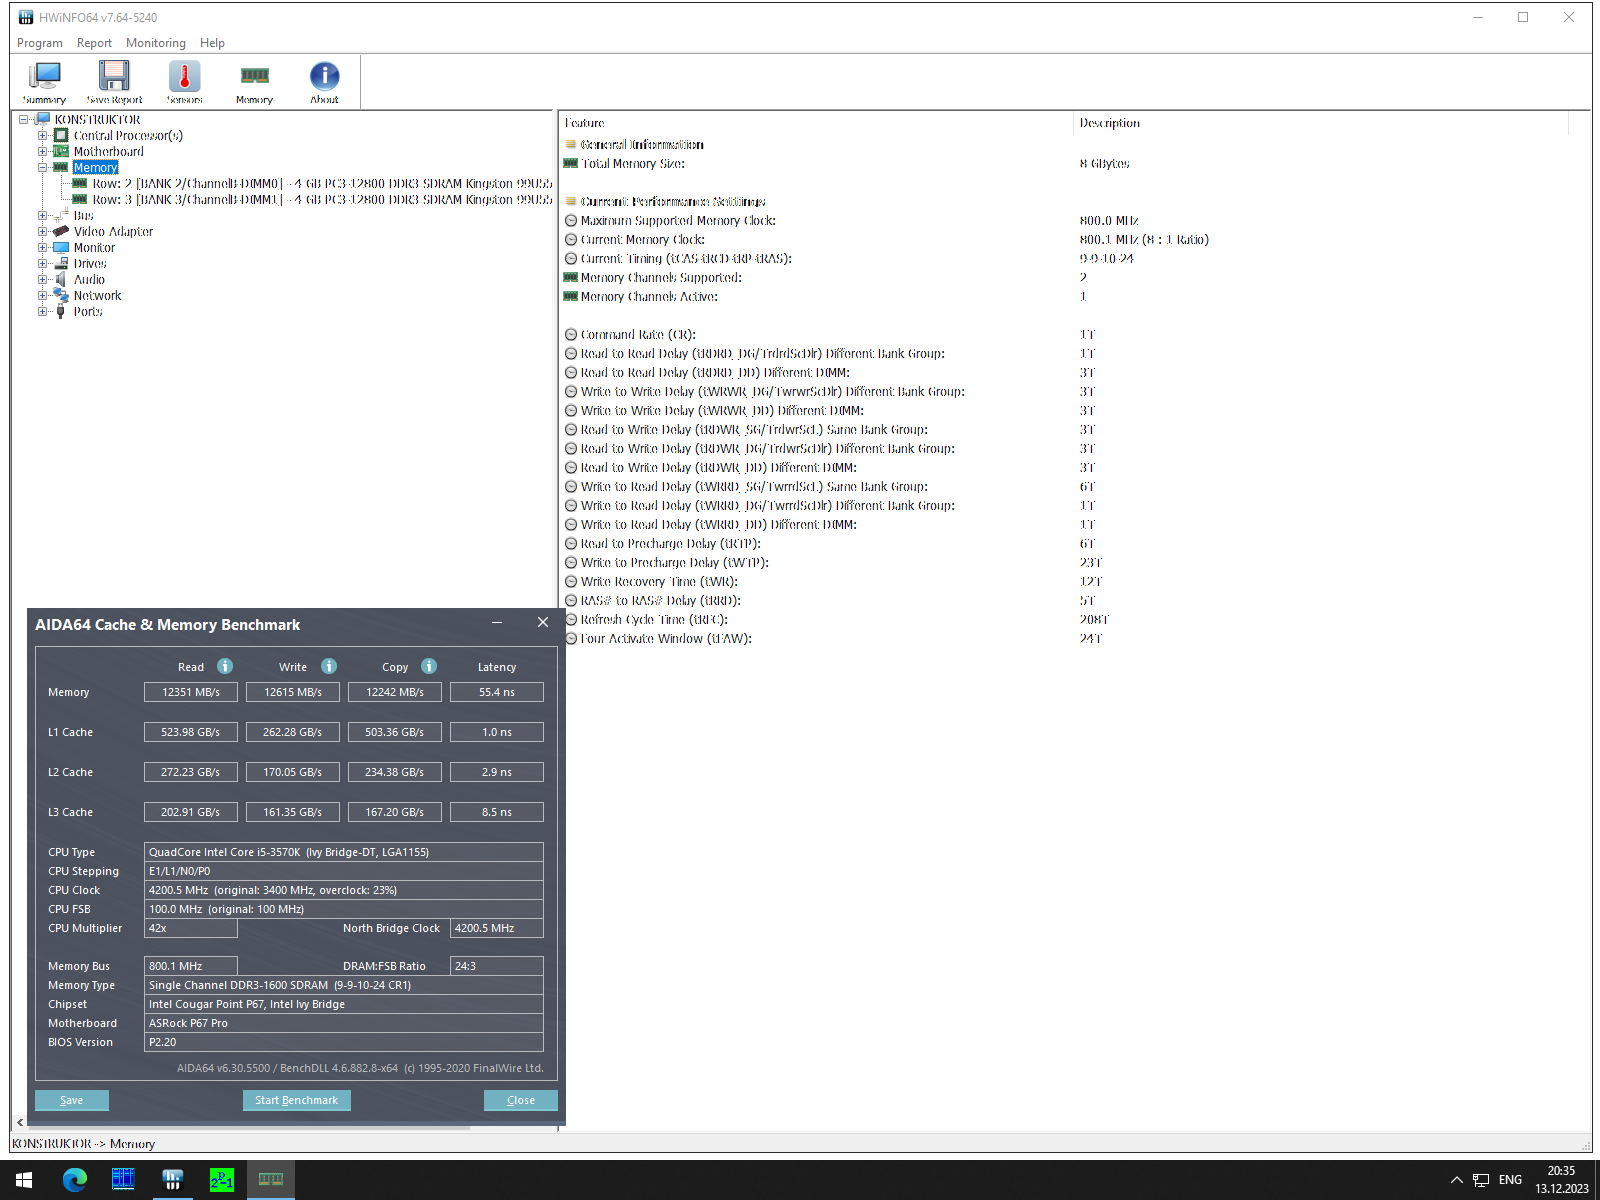Minimize the AIDA64 benchmark window
Viewport: 1600px width, 1200px height.
click(497, 623)
